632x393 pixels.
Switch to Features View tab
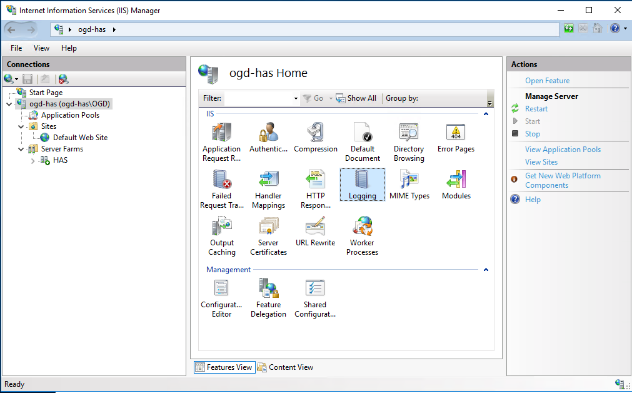pos(225,367)
